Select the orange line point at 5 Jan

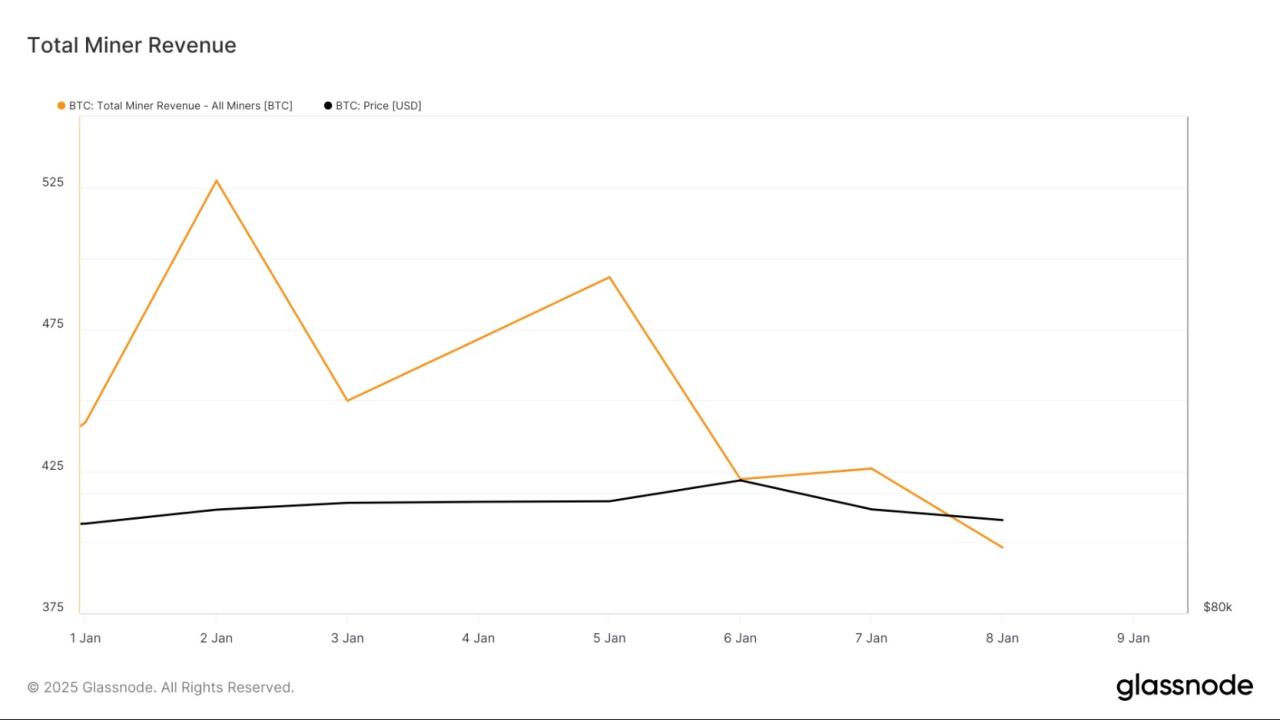click(x=609, y=277)
